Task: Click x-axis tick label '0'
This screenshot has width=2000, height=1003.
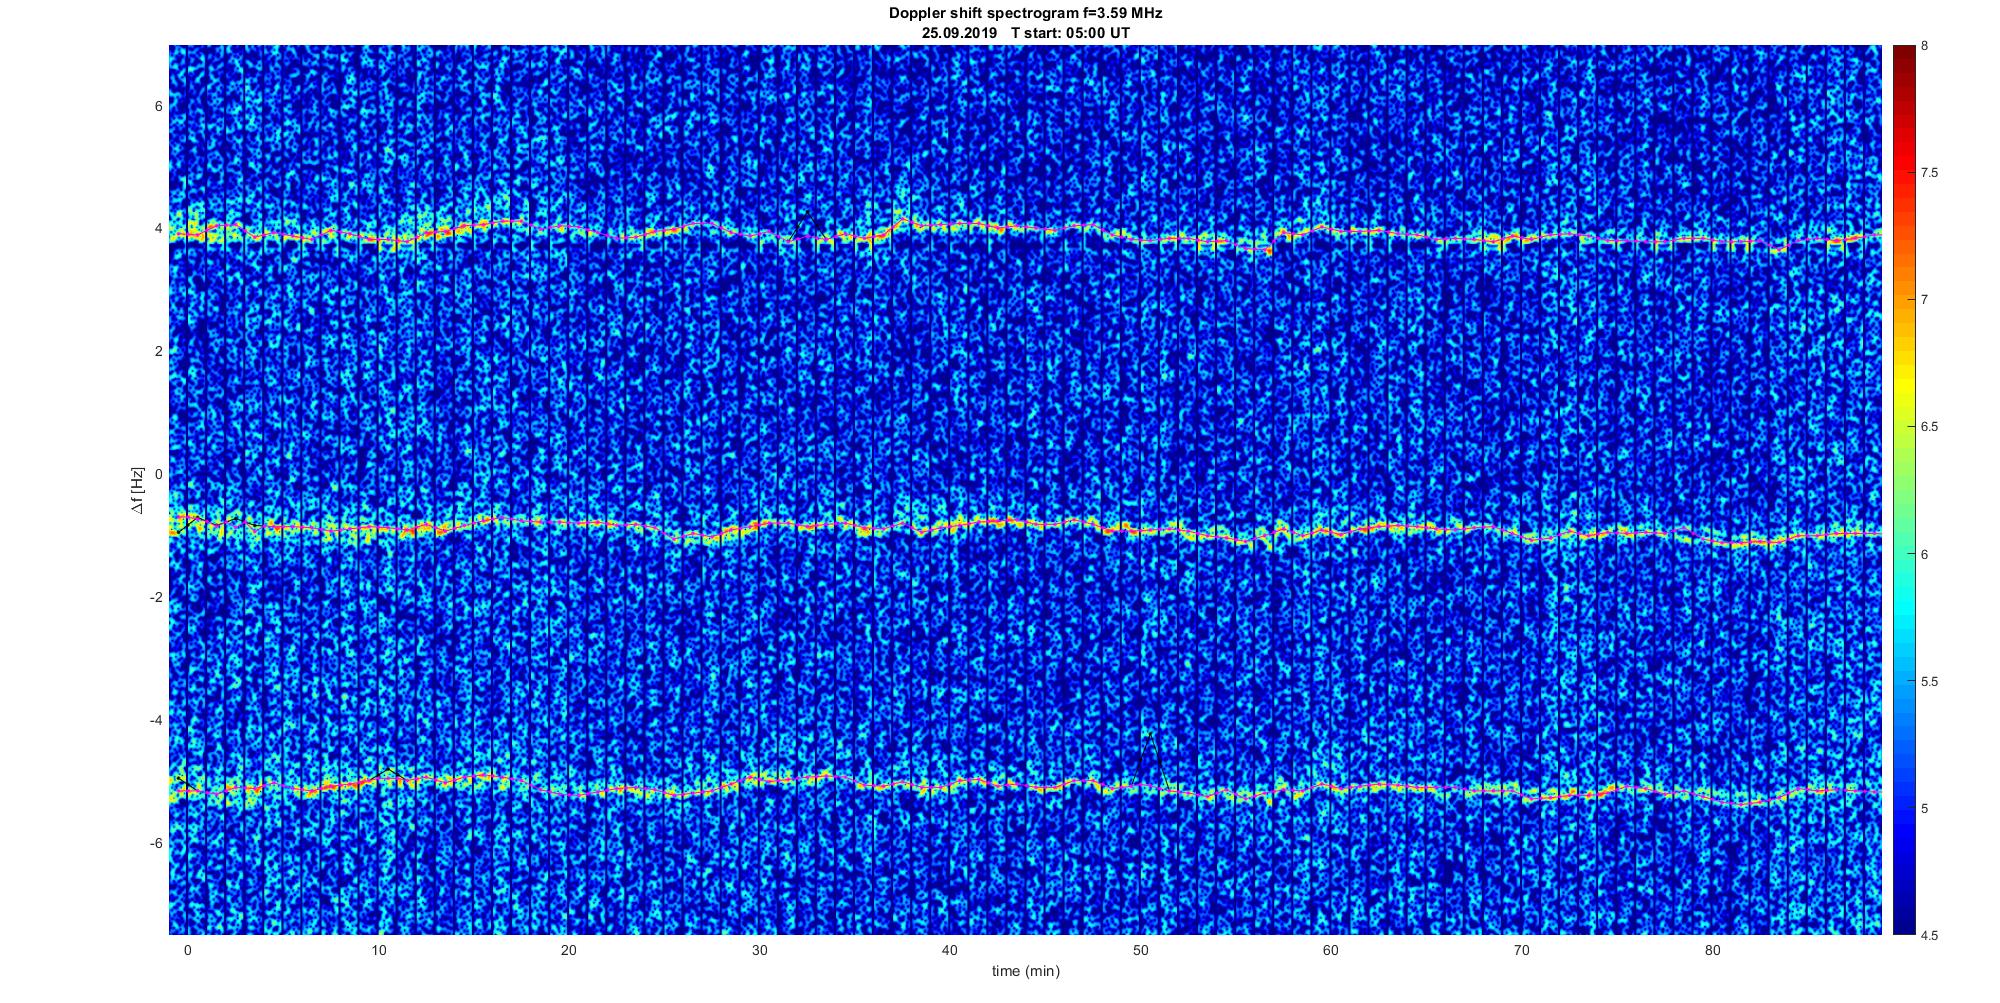Action: (187, 950)
